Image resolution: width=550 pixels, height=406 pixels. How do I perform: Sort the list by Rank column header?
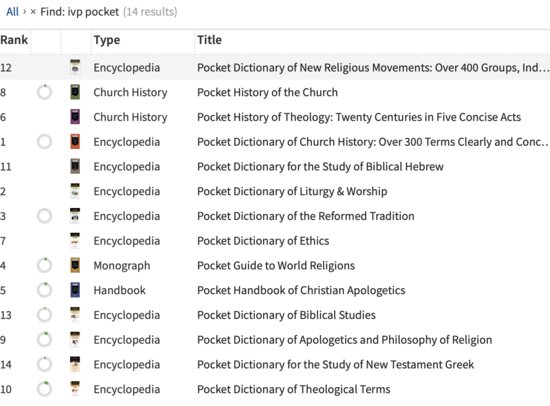pyautogui.click(x=14, y=40)
